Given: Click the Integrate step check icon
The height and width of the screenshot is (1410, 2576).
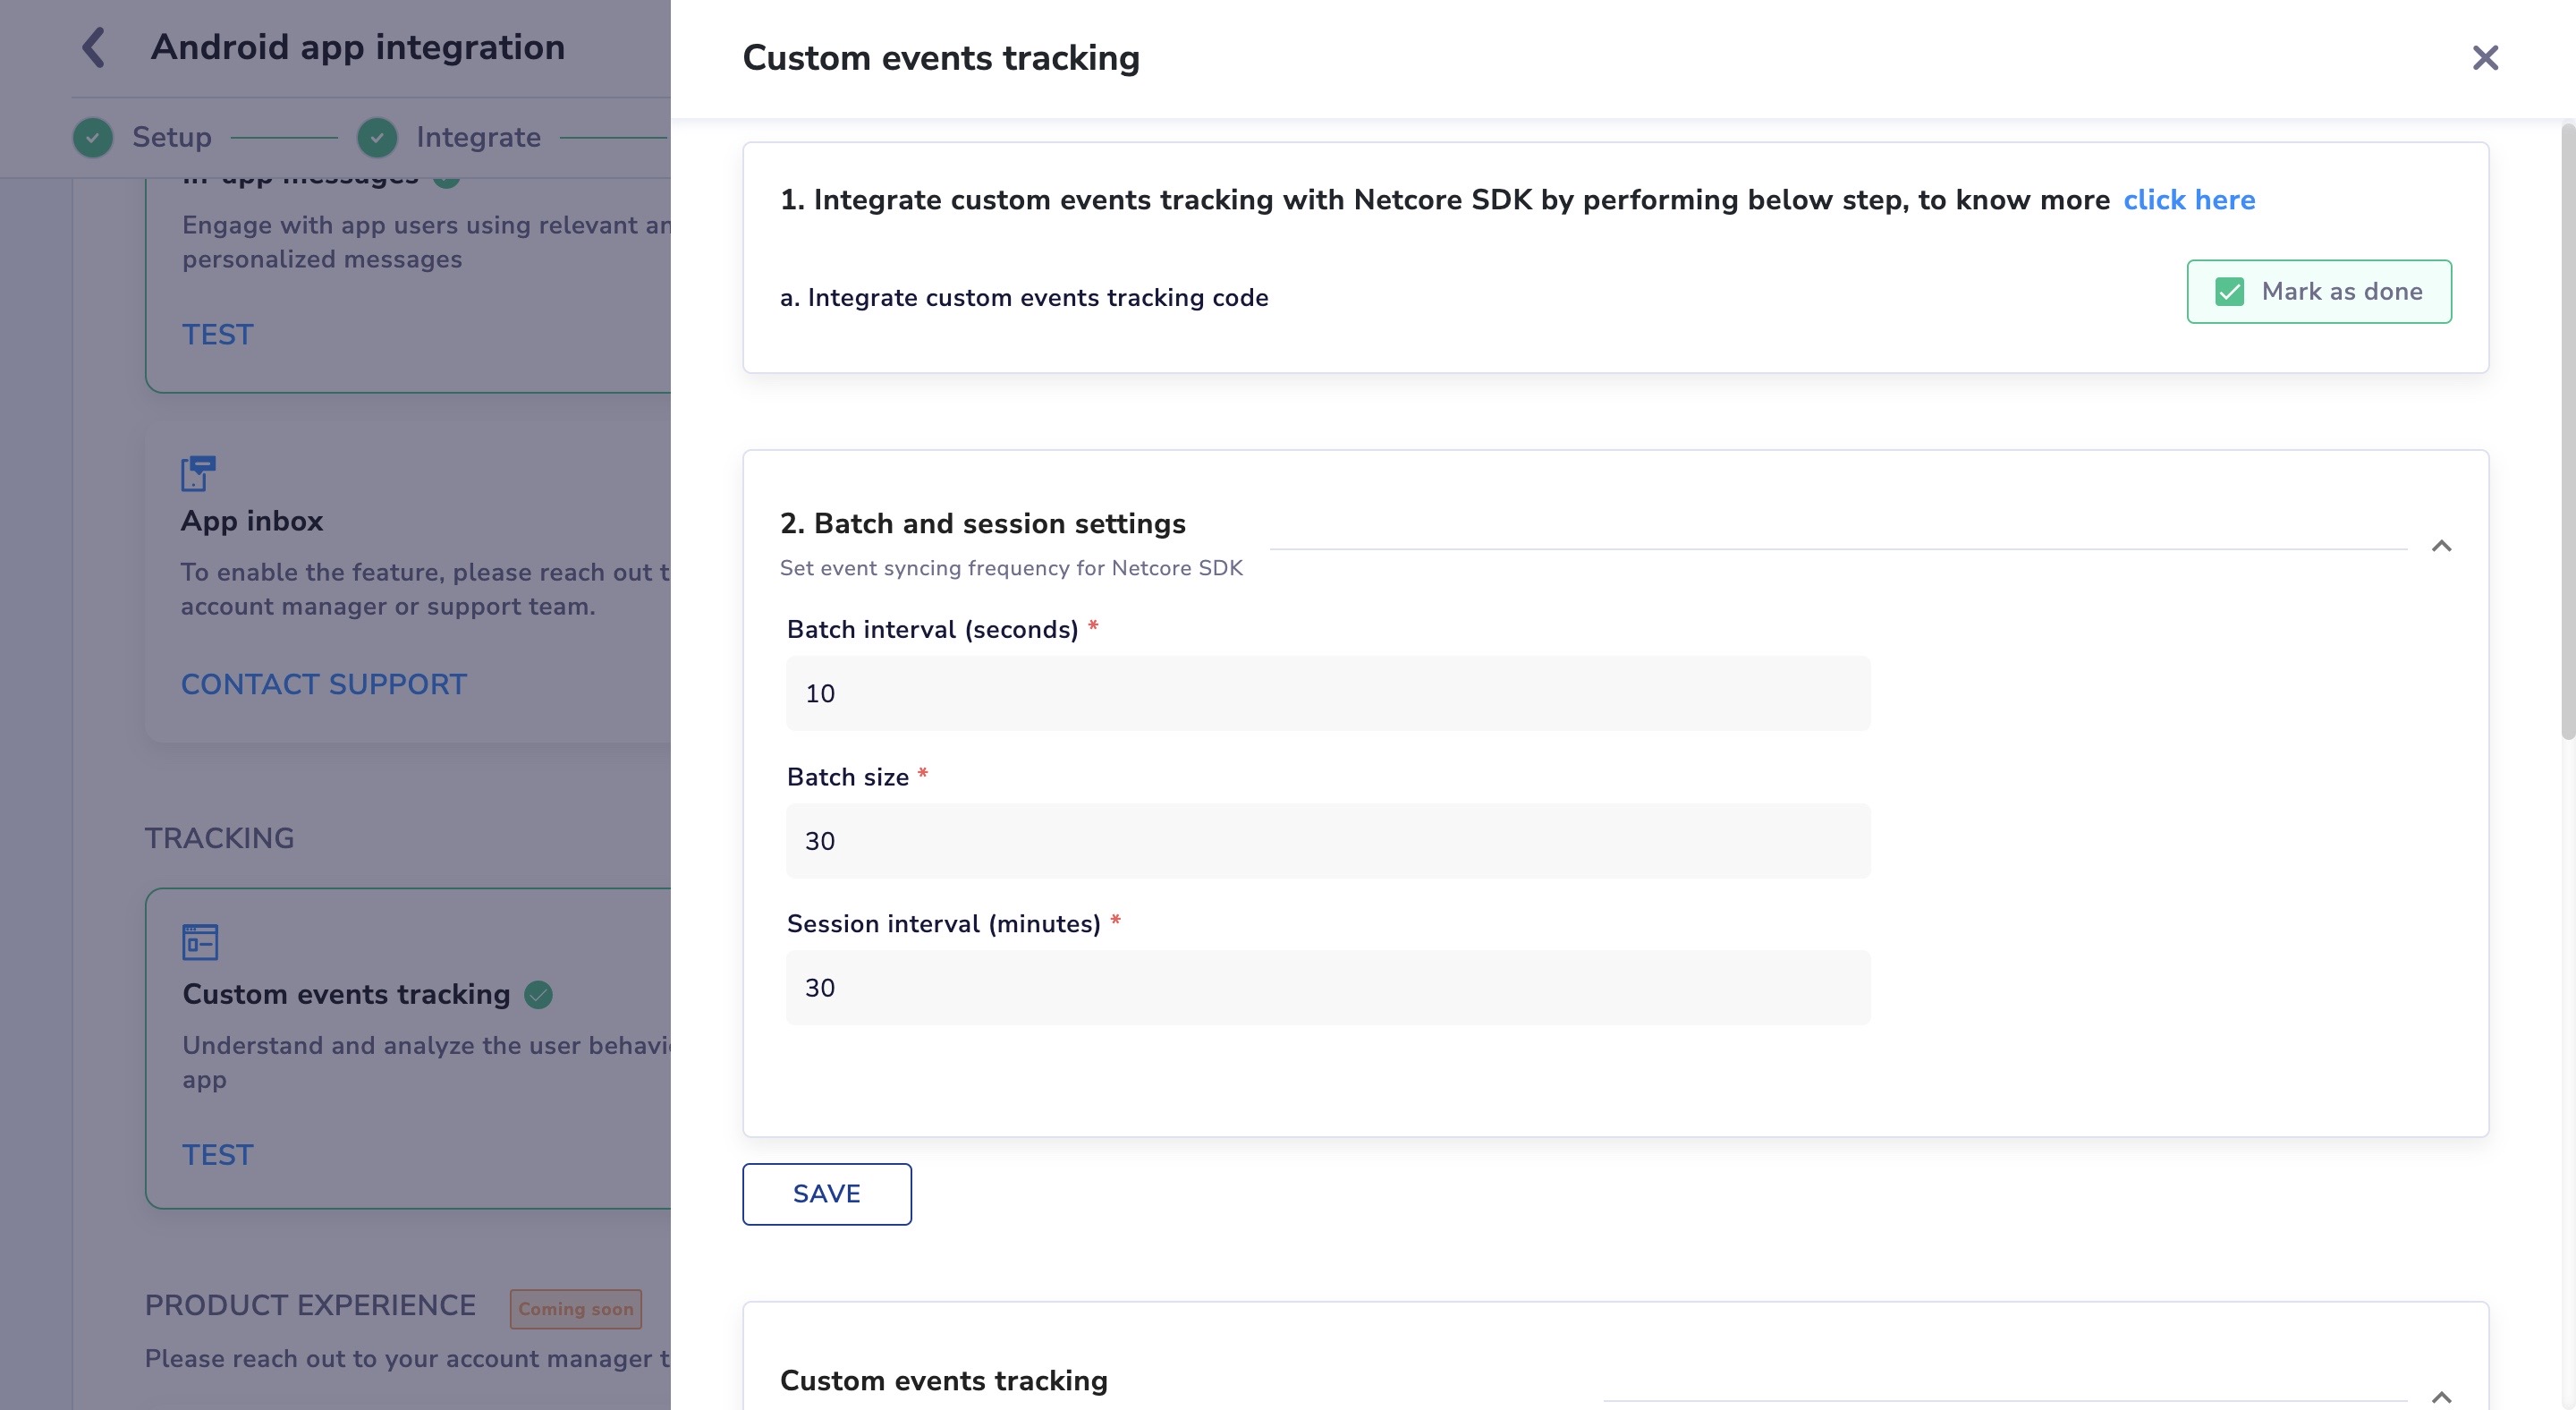Looking at the screenshot, I should pos(377,137).
